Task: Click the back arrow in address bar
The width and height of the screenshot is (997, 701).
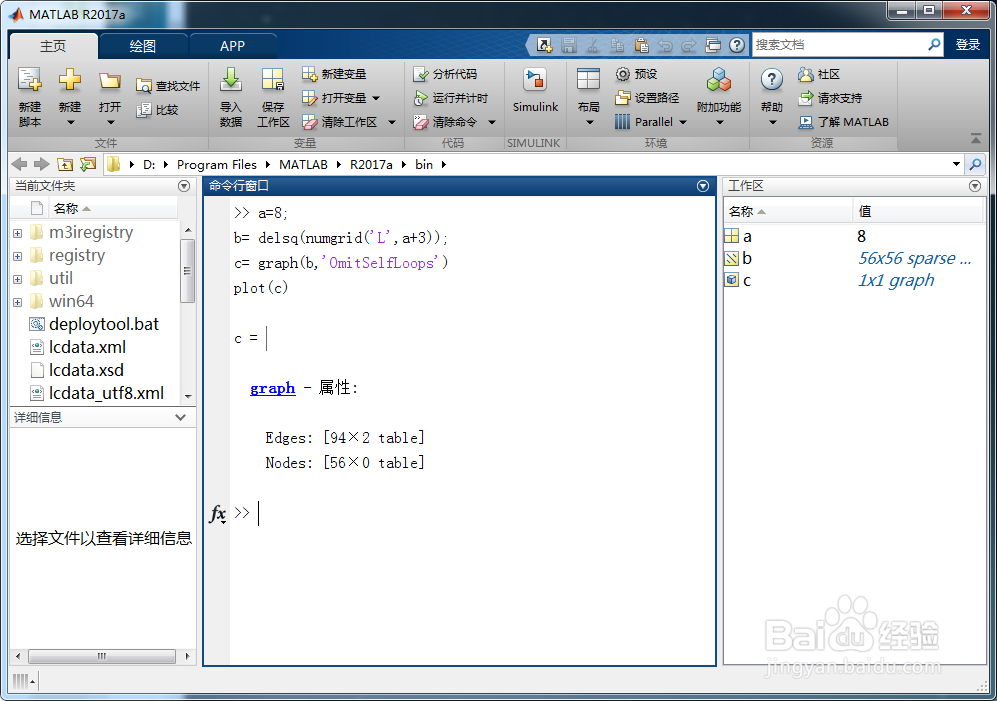Action: (x=19, y=164)
